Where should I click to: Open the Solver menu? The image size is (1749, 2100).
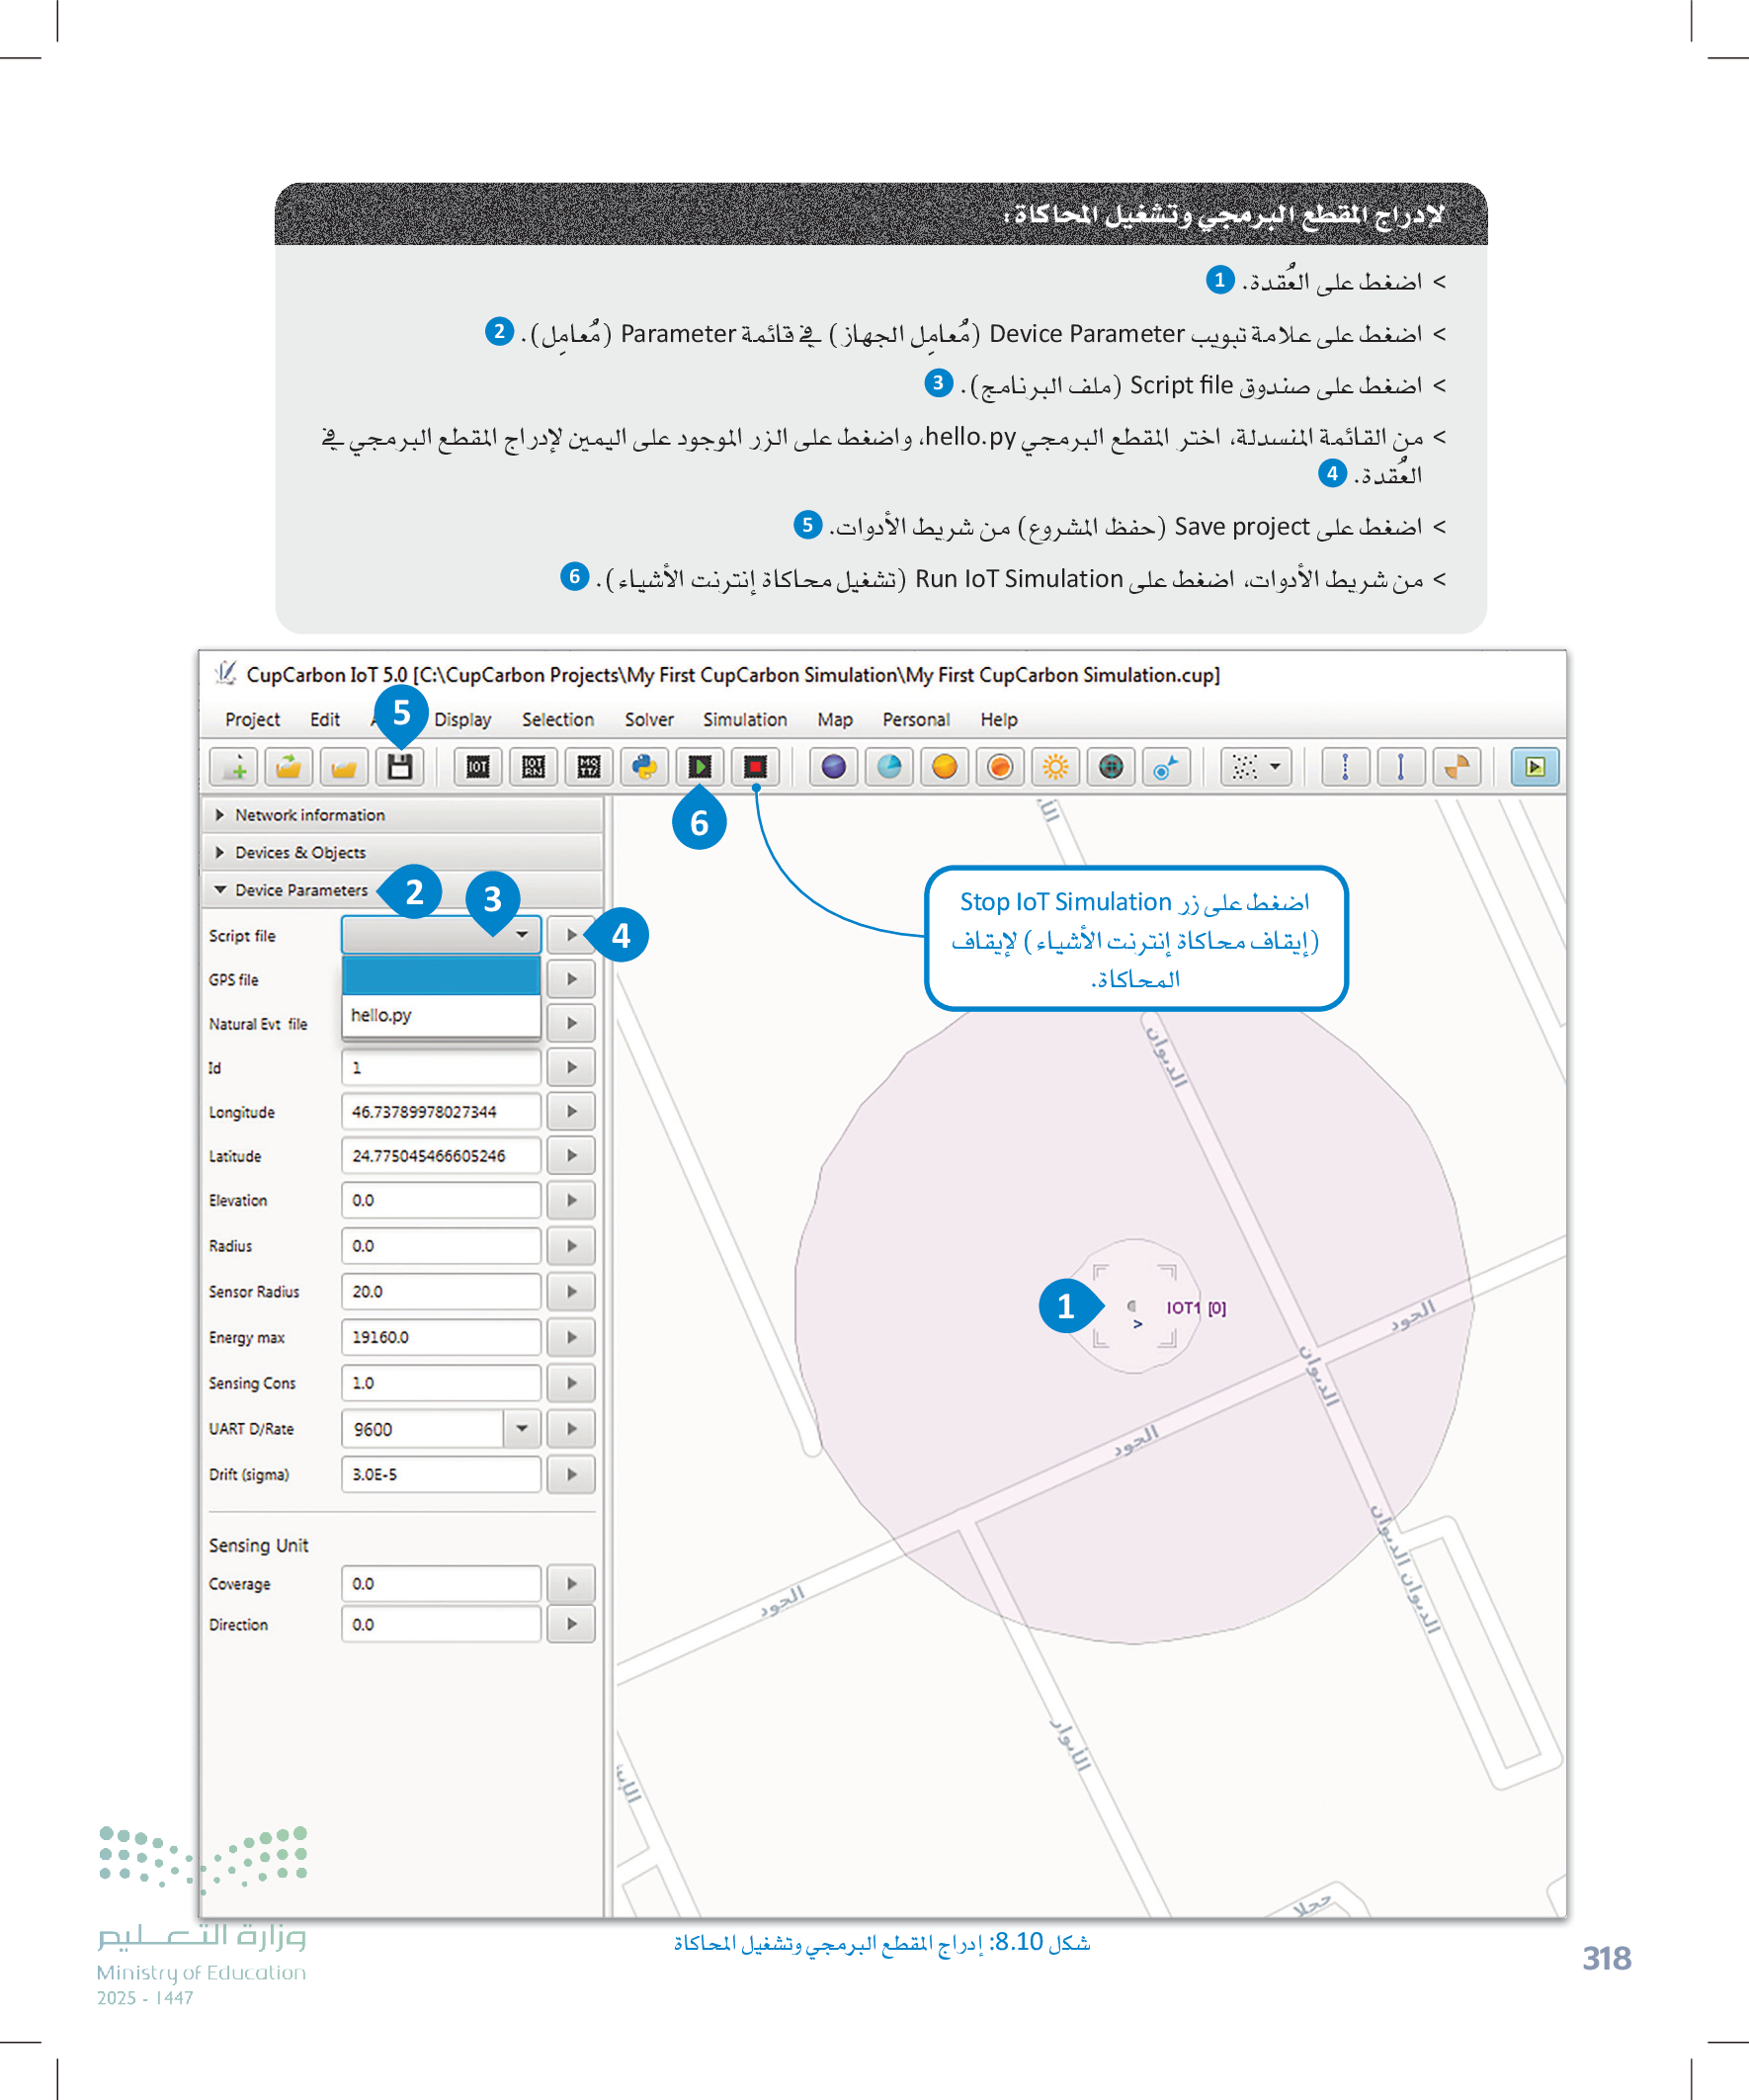point(648,719)
